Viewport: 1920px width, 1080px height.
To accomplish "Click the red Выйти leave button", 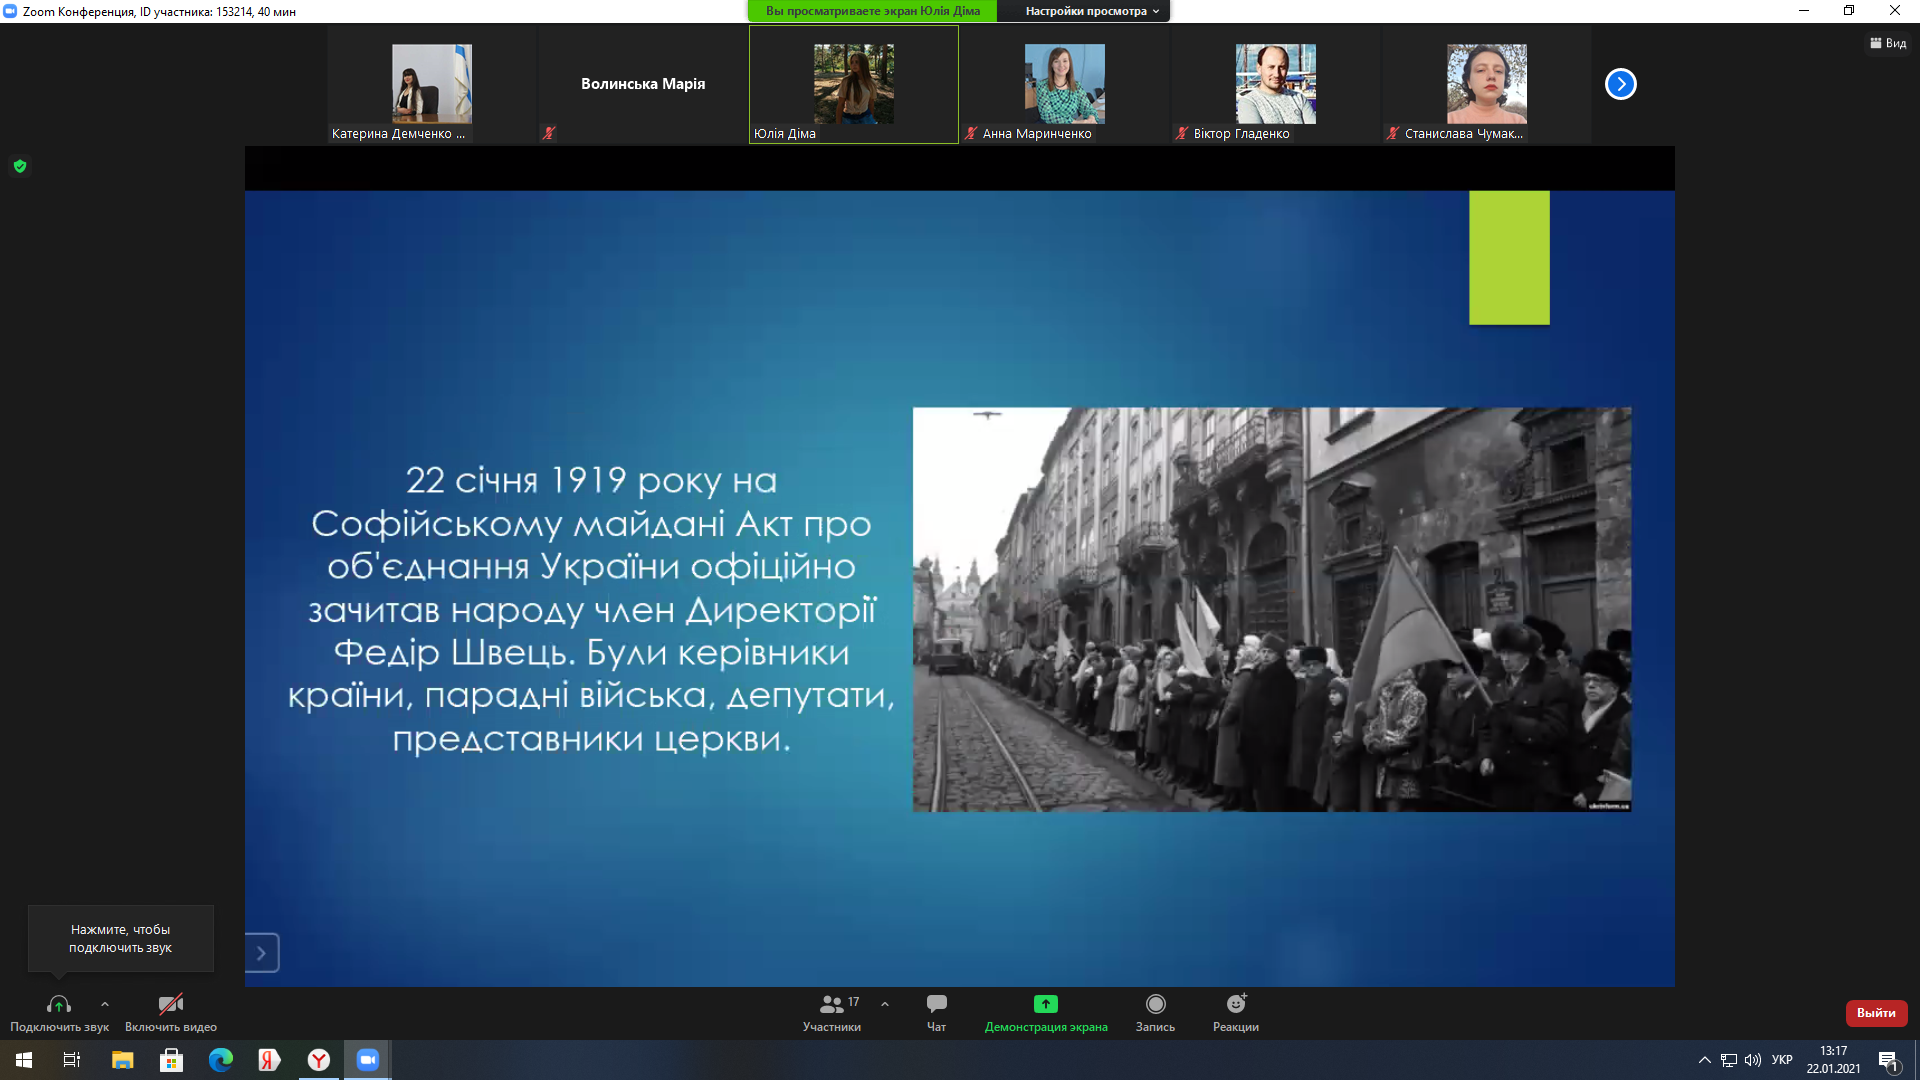I will coord(1876,1013).
